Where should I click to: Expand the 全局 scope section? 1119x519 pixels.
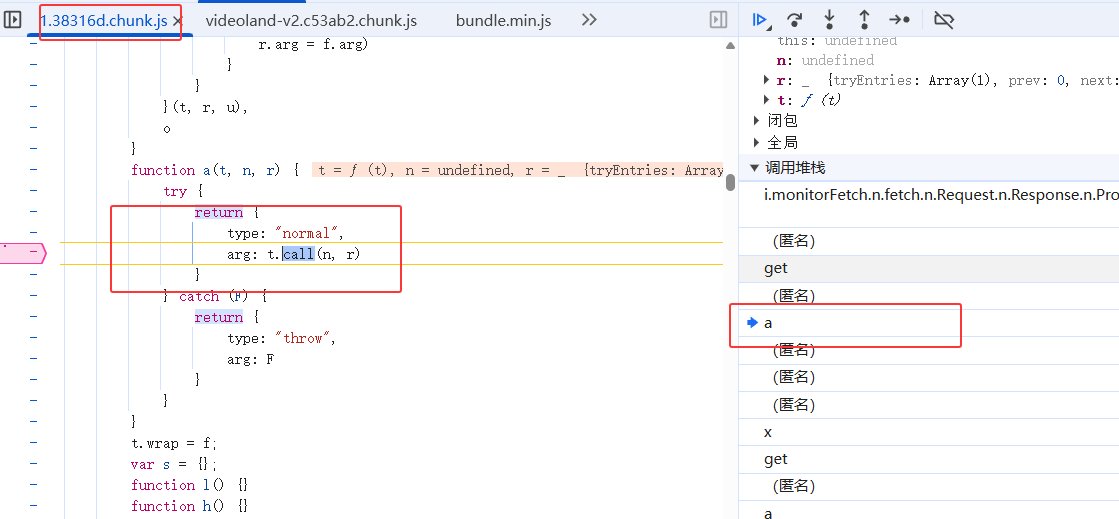tap(756, 142)
